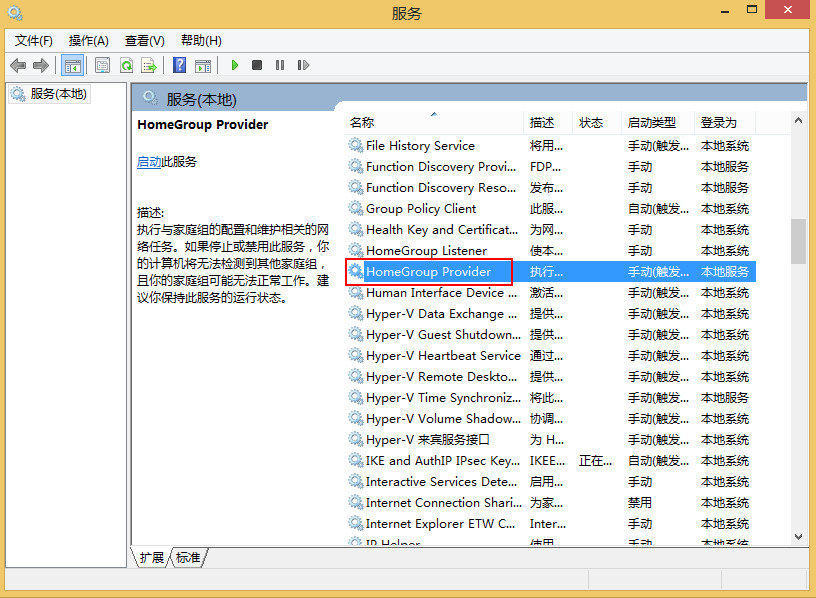
Task: Click the Services window title bar icon
Action: (x=15, y=13)
